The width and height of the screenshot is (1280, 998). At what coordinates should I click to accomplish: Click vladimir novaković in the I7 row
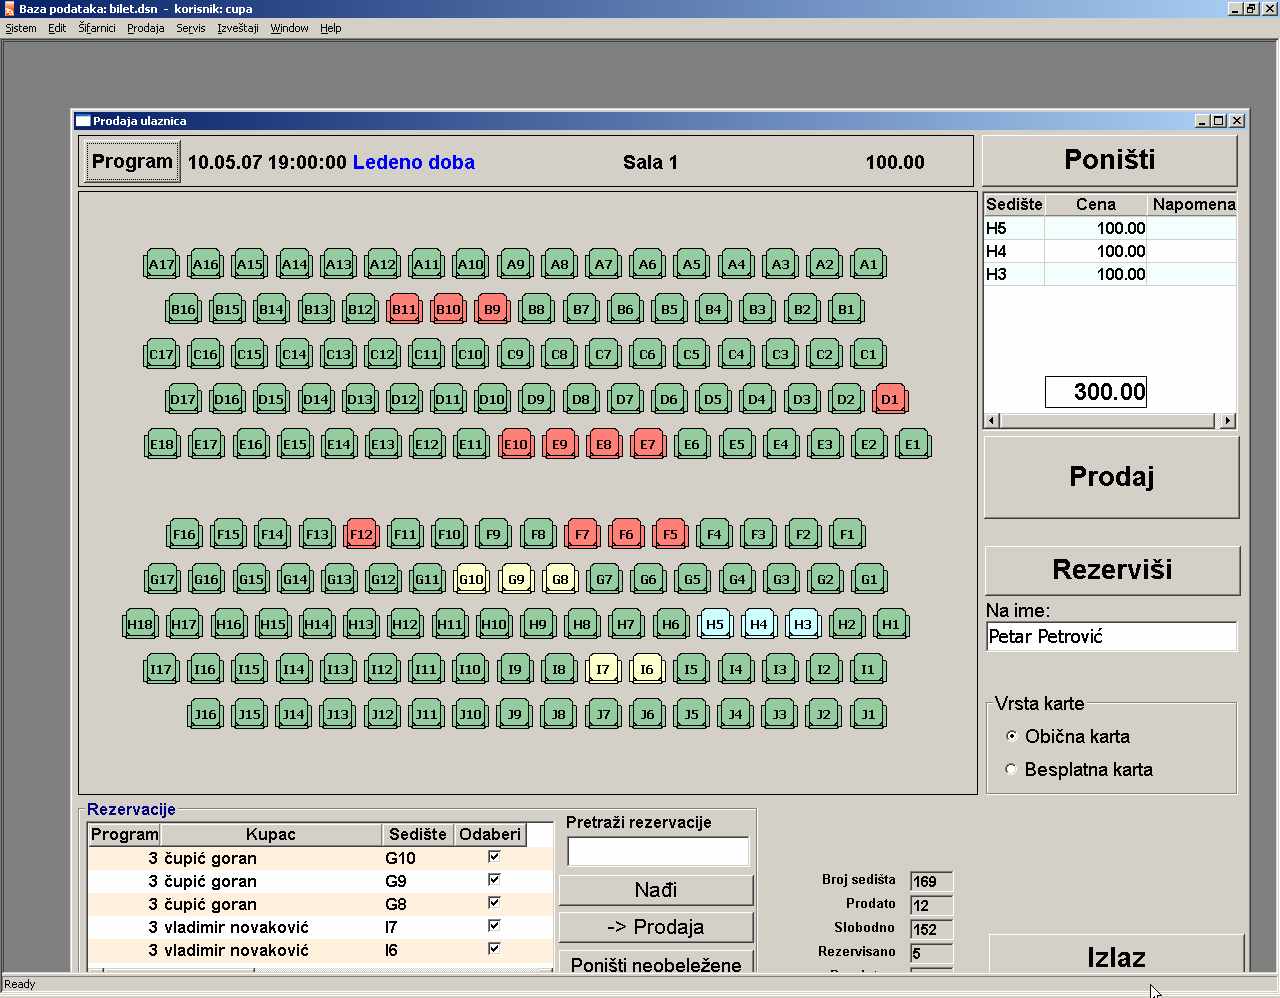[236, 927]
